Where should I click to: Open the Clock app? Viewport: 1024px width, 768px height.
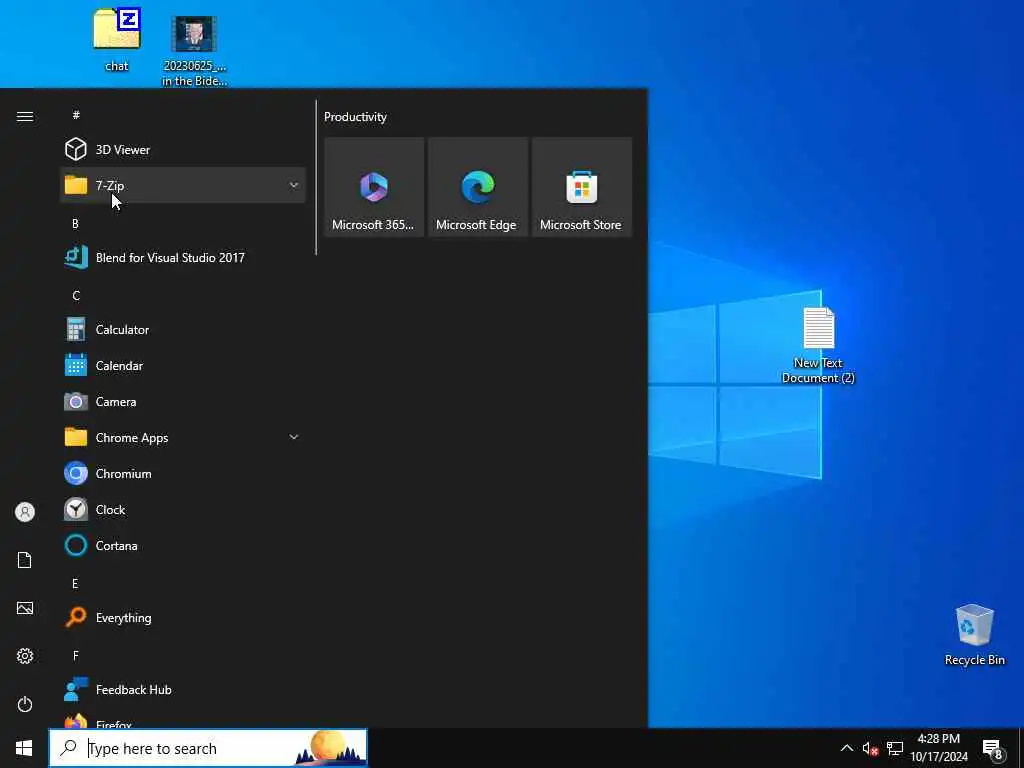[x=182, y=509]
